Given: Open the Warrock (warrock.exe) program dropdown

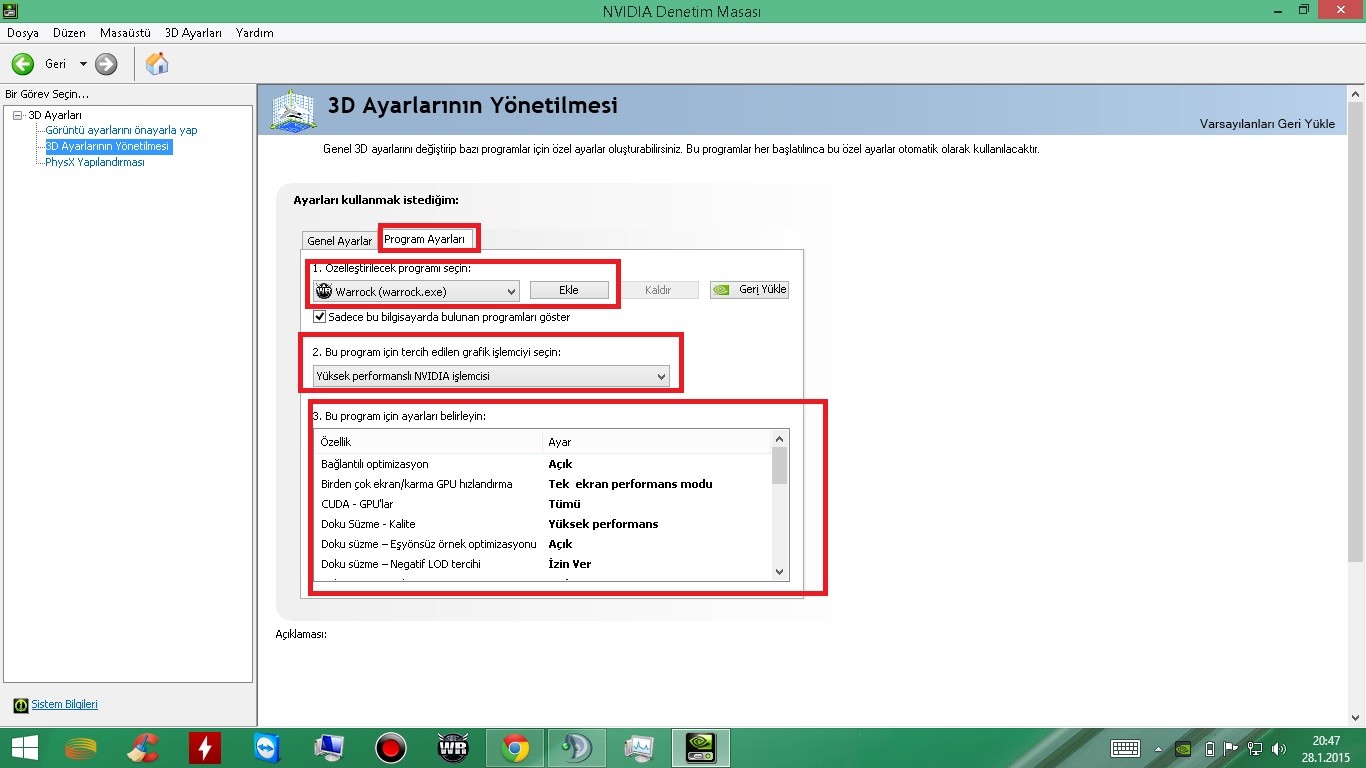Looking at the screenshot, I should coord(416,291).
